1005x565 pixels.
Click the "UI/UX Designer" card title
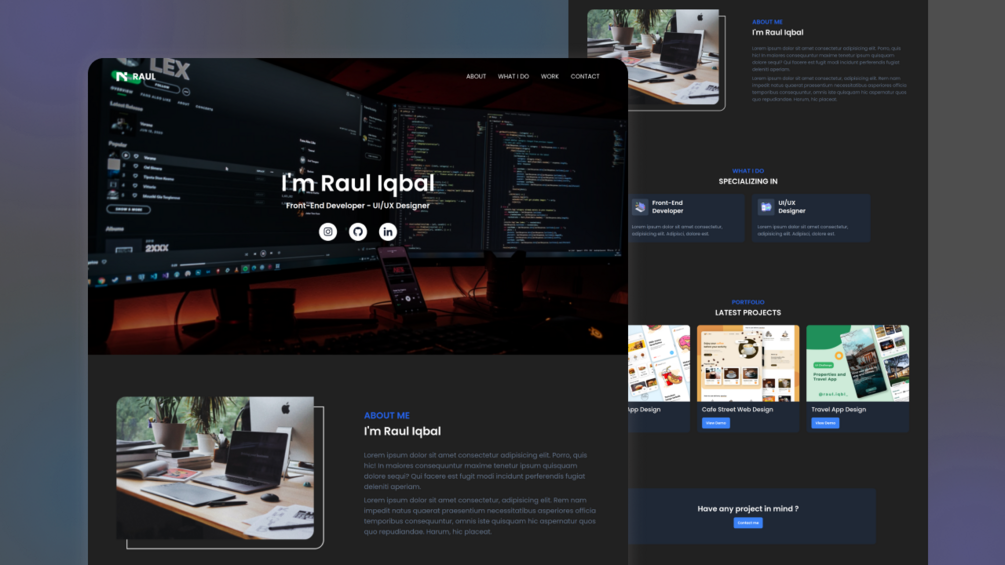coord(792,207)
